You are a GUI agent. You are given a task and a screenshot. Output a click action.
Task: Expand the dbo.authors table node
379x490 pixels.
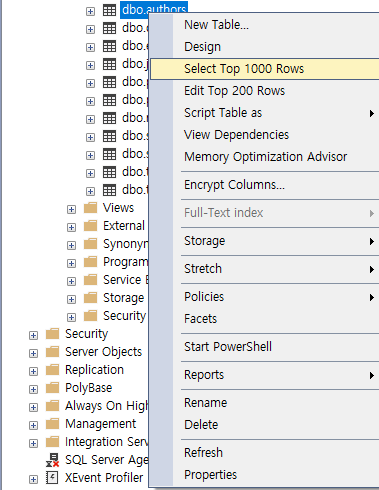pos(90,11)
